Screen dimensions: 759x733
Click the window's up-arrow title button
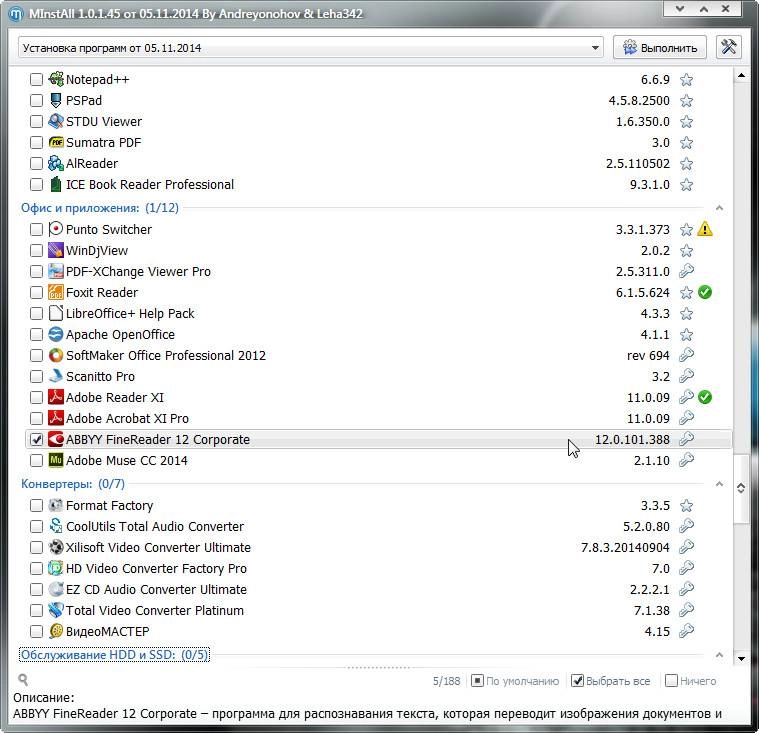coord(703,8)
